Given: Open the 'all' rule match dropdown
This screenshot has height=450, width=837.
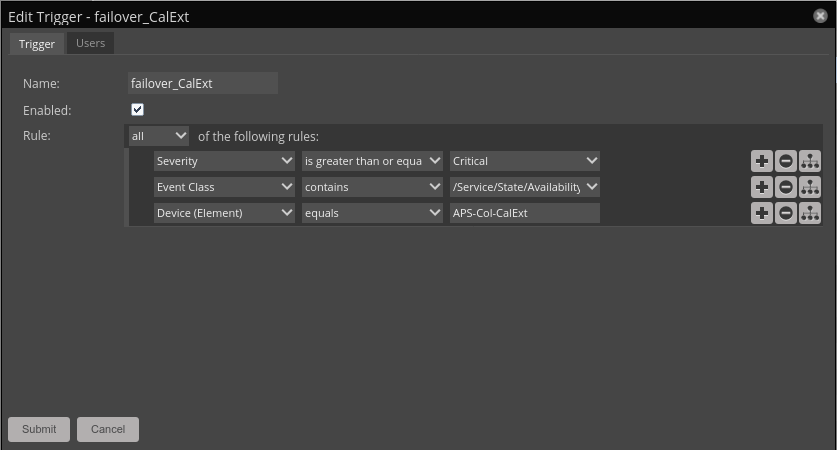Looking at the screenshot, I should tap(158, 136).
